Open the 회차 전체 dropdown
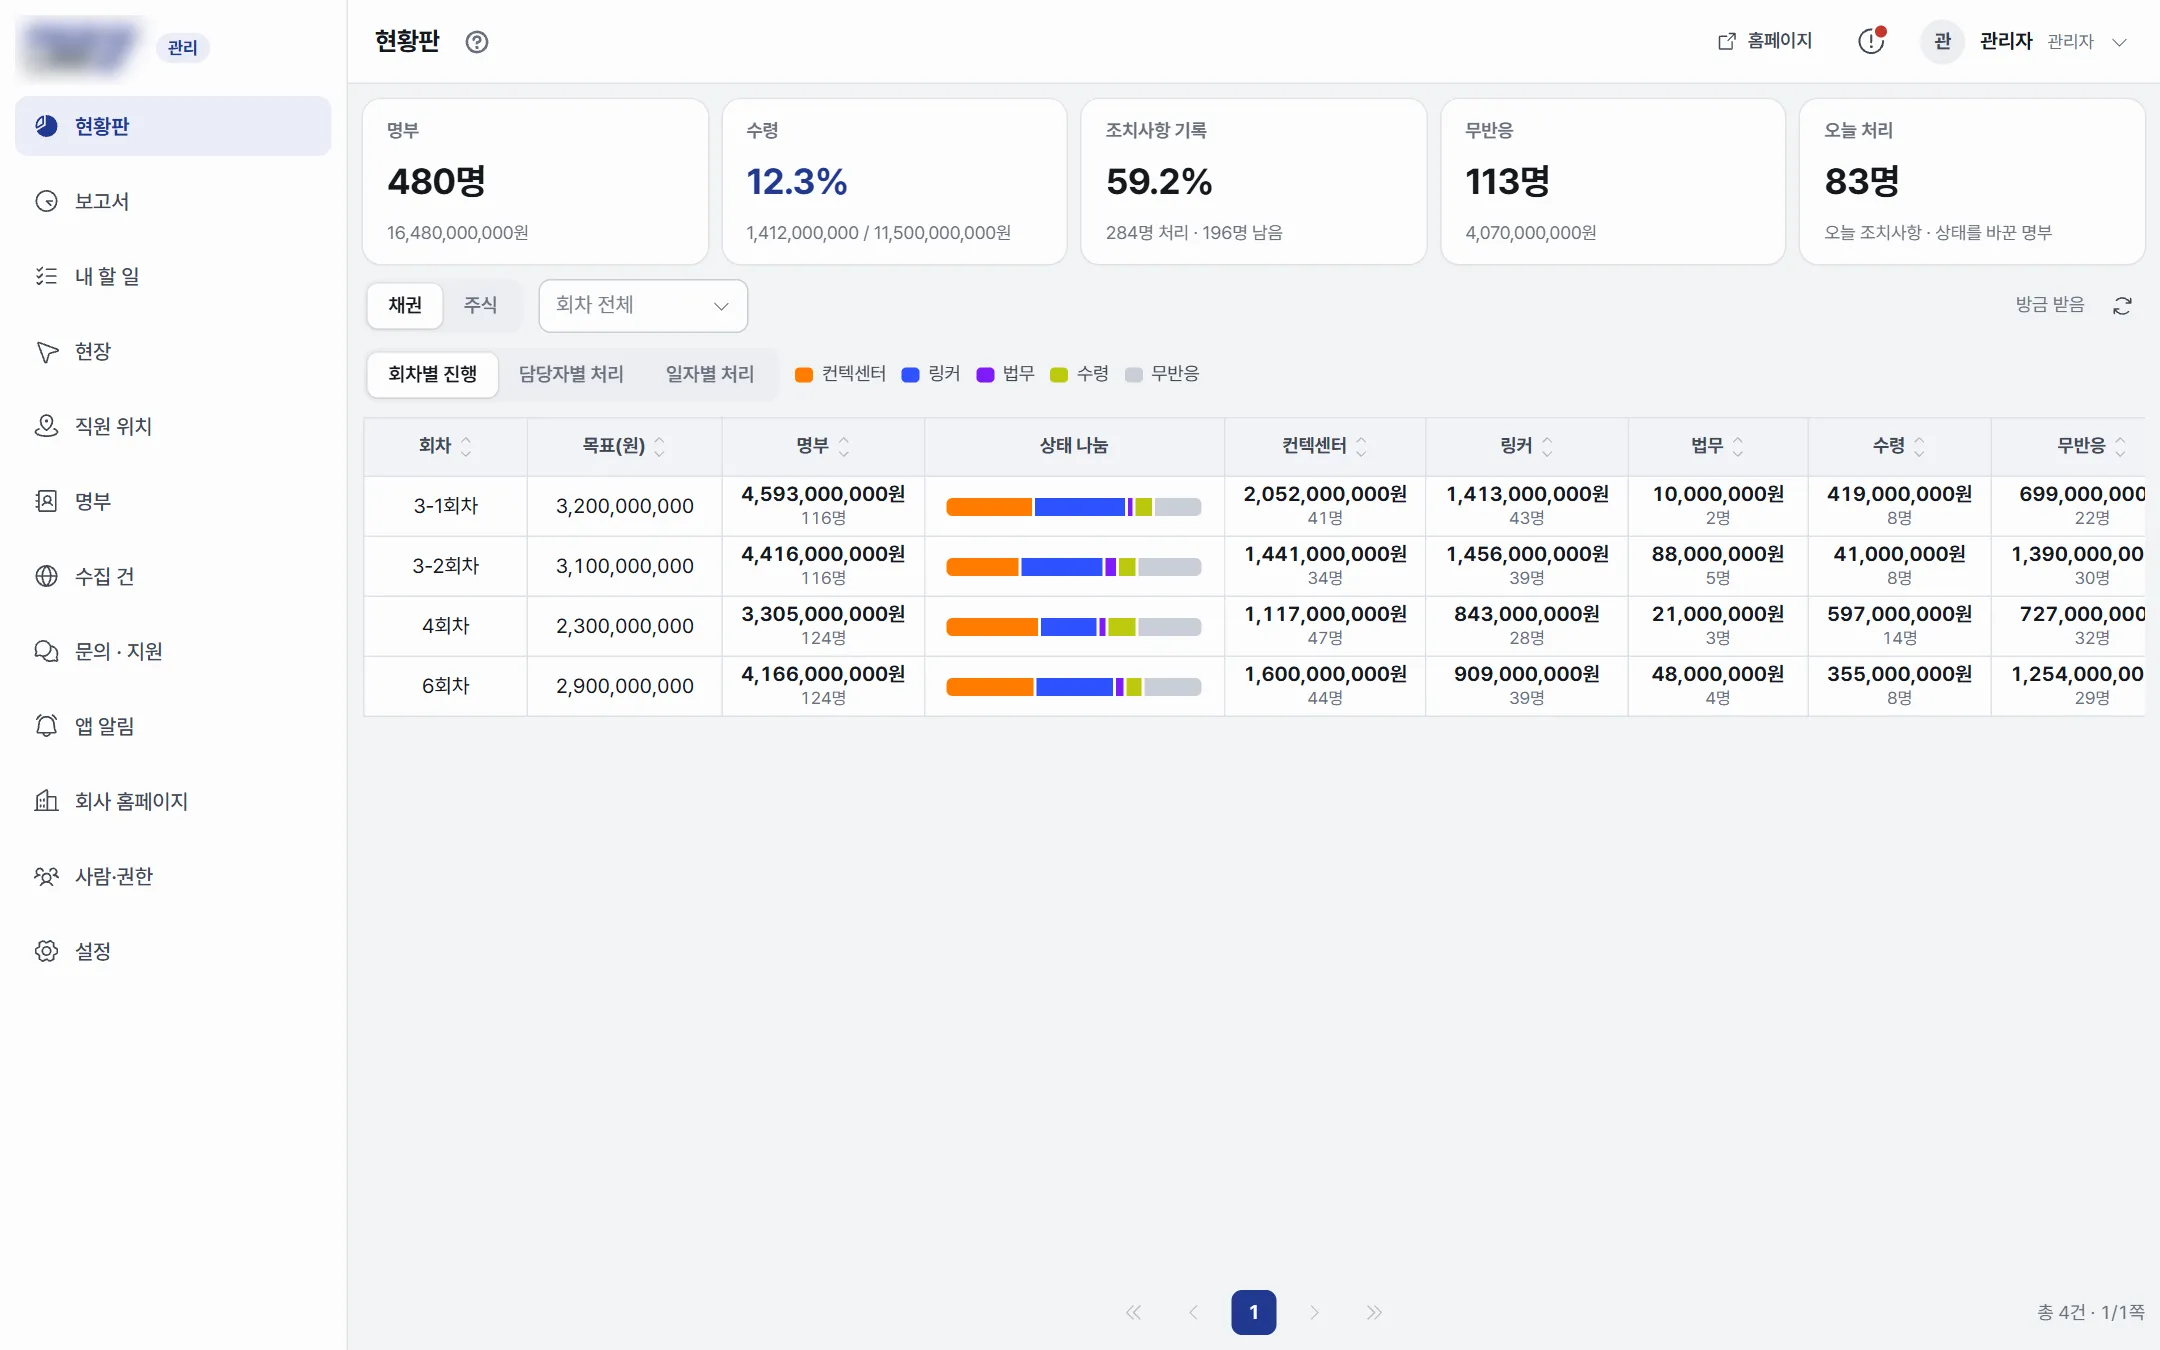 (643, 306)
